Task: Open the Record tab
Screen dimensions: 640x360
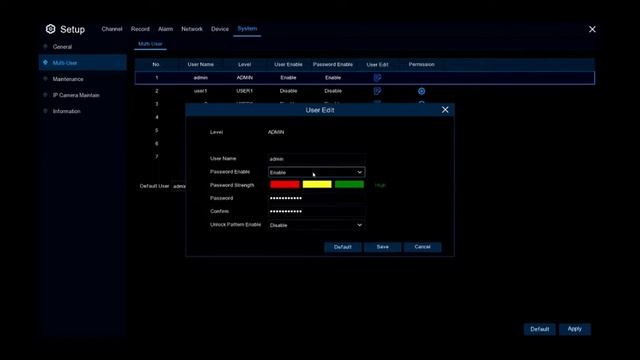Action: tap(140, 29)
